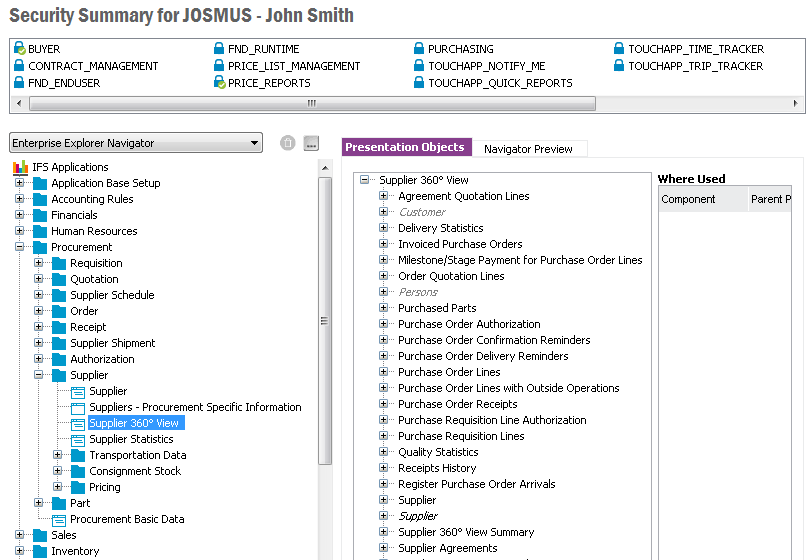Click the roles list right scroll arrow
Image resolution: width=808 pixels, height=560 pixels.
(796, 104)
